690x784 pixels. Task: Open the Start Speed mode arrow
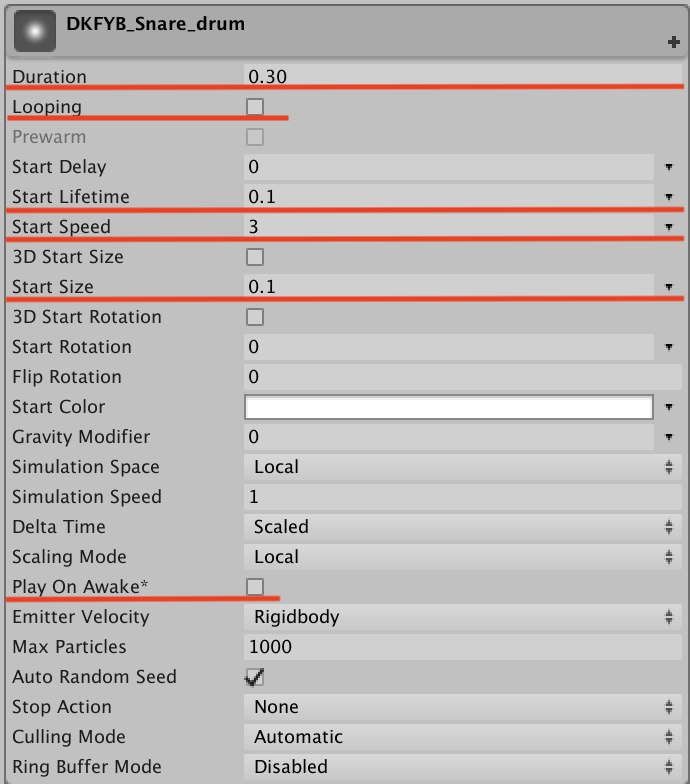coord(668,227)
